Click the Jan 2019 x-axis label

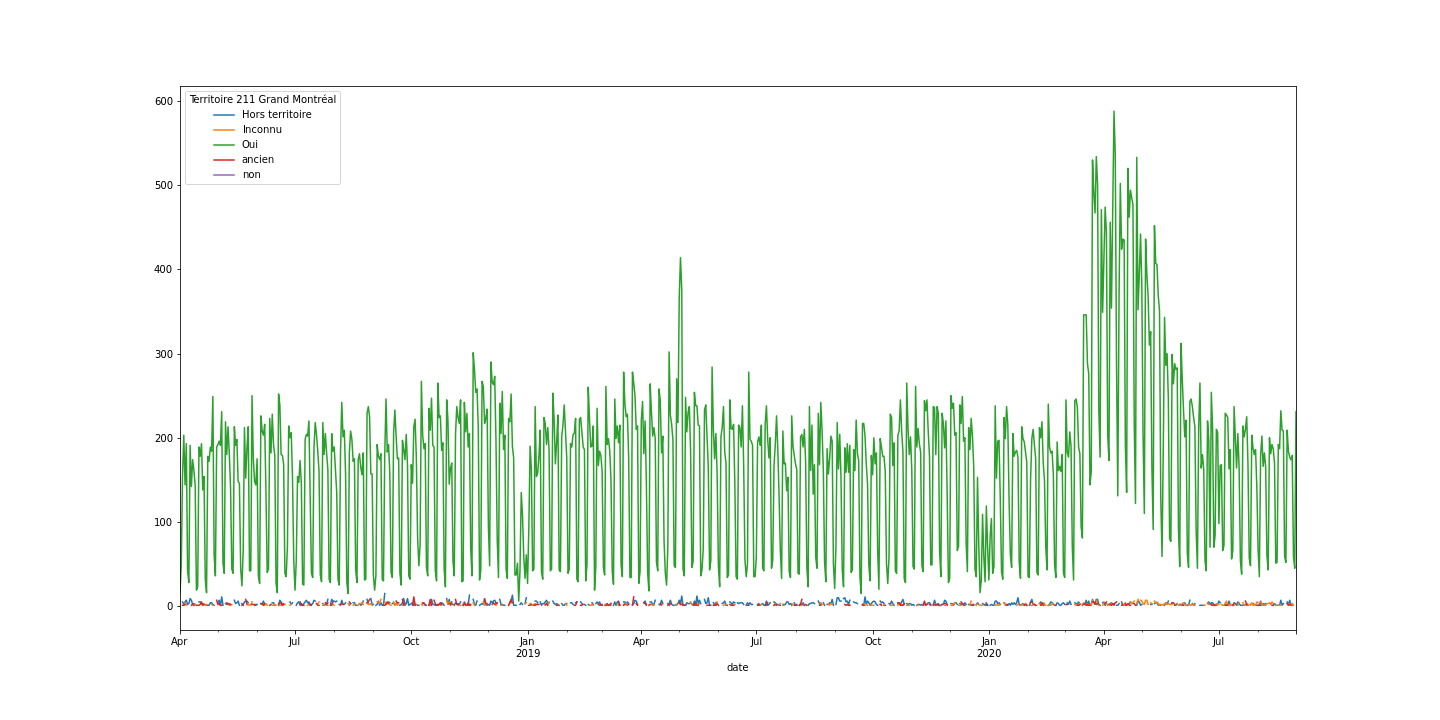pos(527,647)
